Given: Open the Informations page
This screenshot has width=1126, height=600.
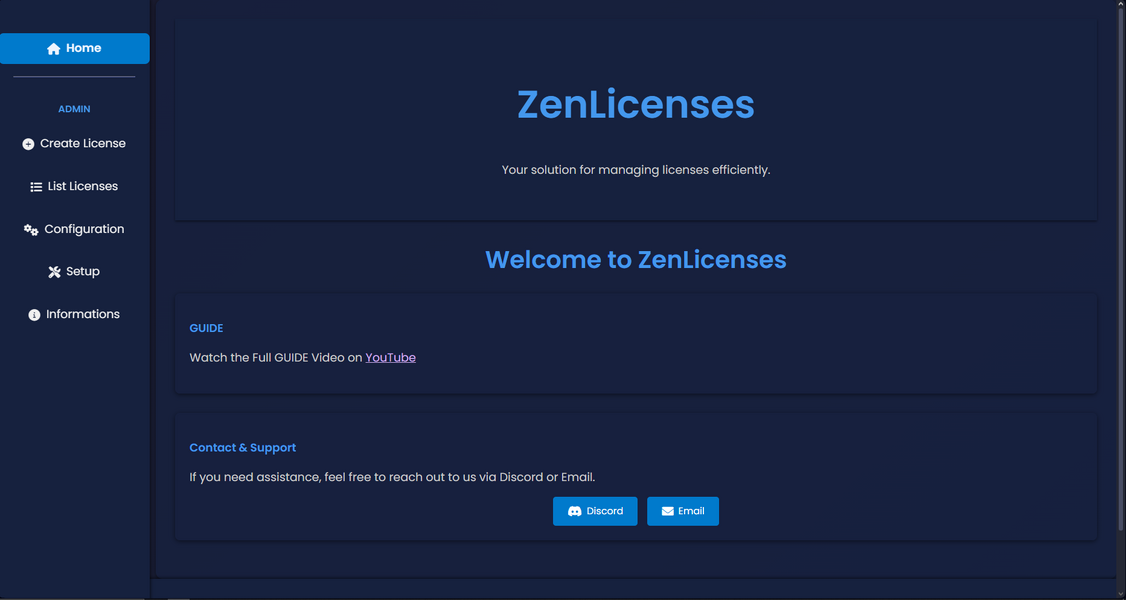Looking at the screenshot, I should click(x=75, y=314).
